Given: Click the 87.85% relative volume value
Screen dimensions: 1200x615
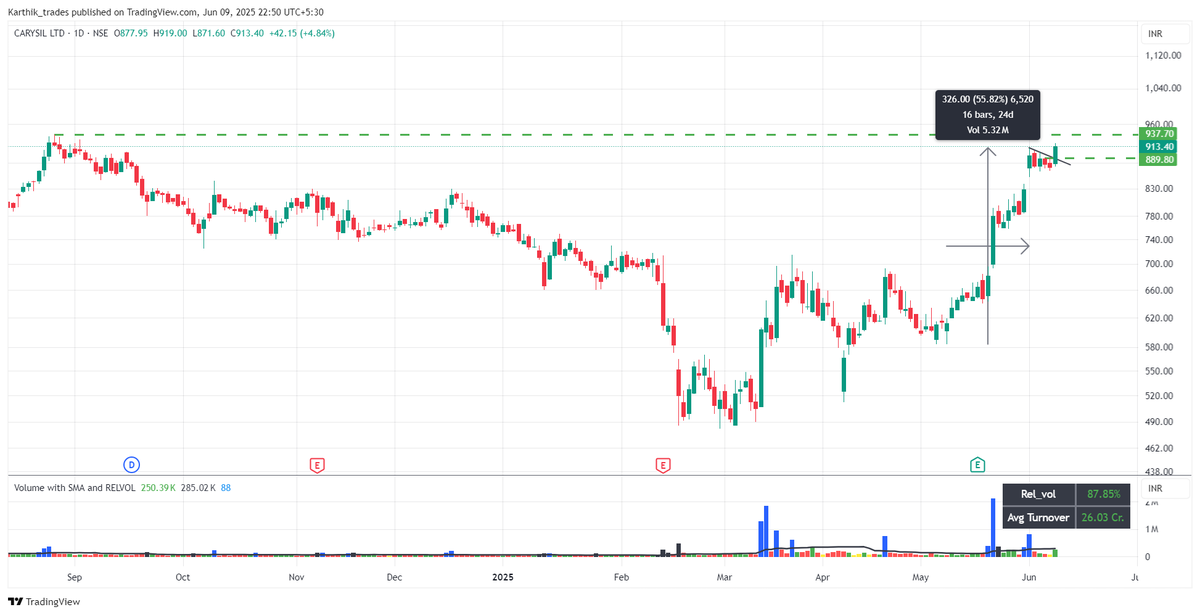Looking at the screenshot, I should (1103, 494).
